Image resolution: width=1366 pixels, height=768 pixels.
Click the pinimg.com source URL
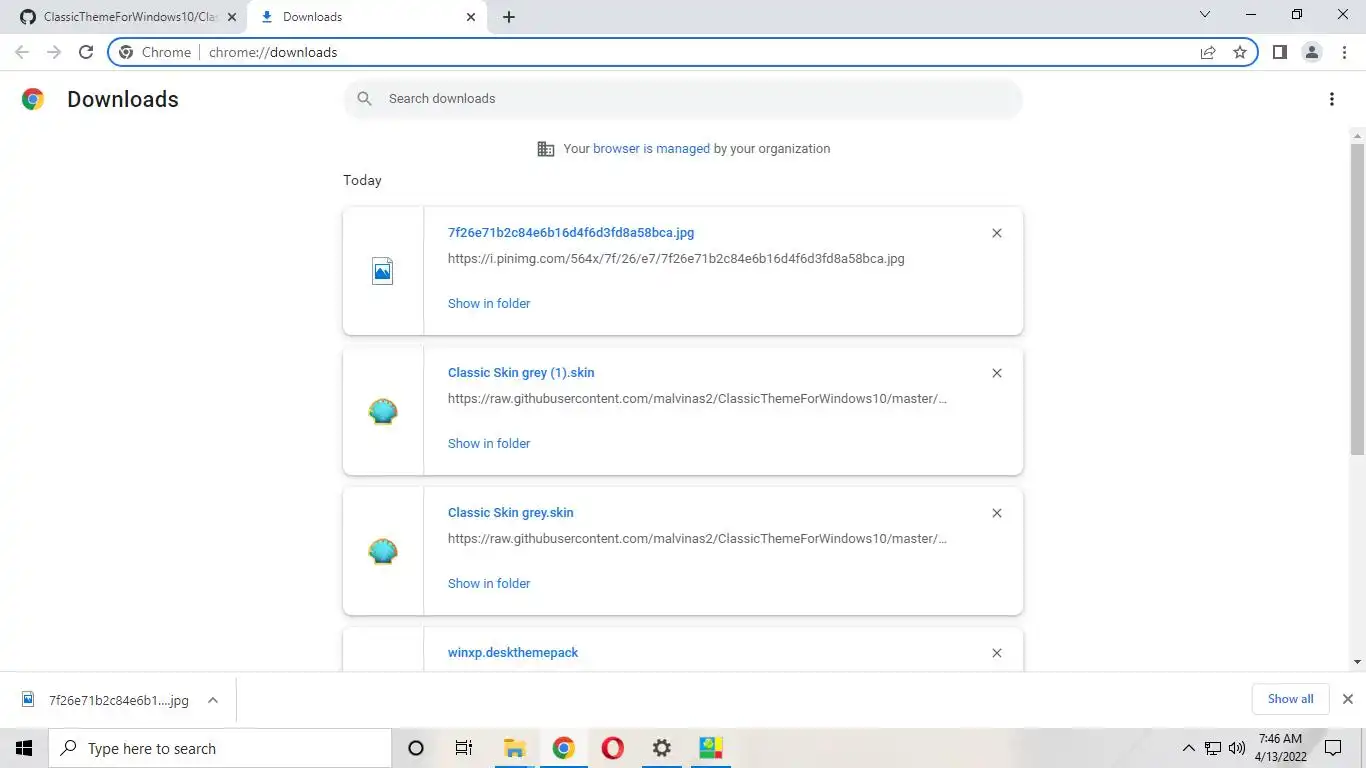(676, 258)
